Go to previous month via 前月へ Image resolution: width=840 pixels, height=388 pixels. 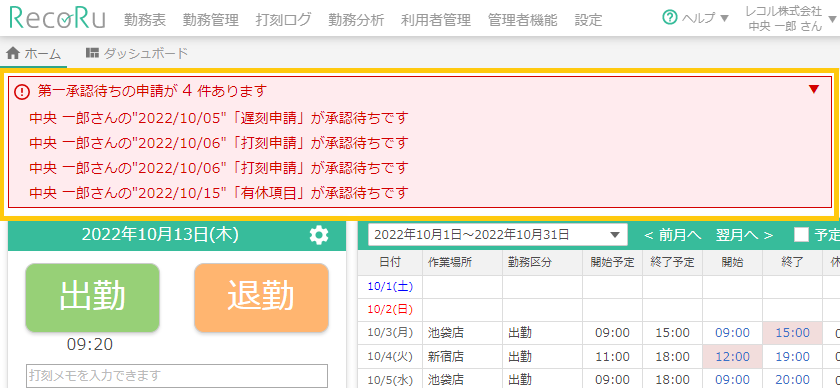click(672, 235)
